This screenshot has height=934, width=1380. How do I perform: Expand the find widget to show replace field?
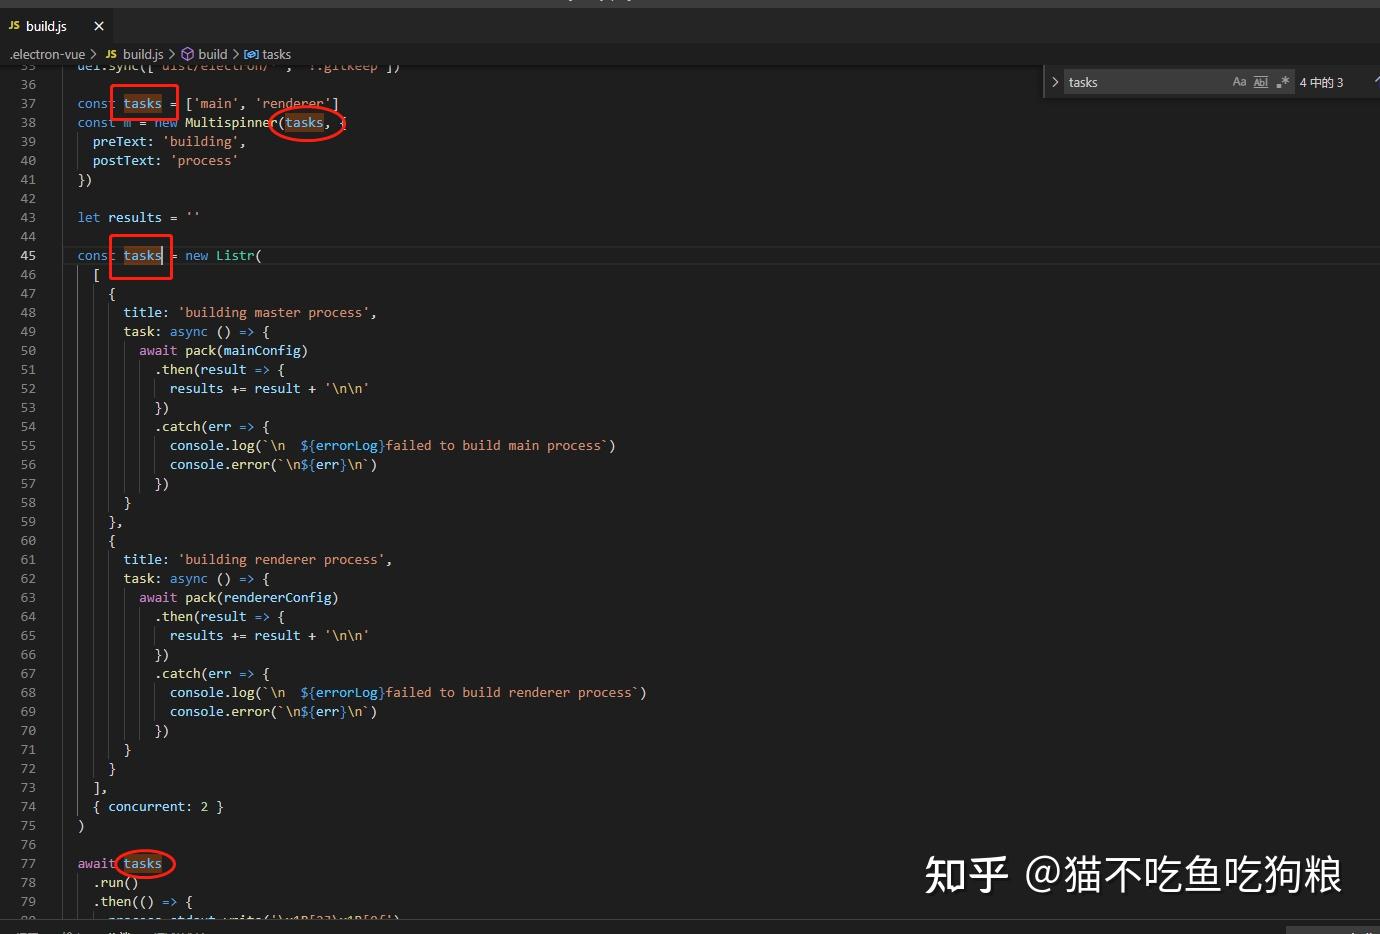[x=1055, y=82]
